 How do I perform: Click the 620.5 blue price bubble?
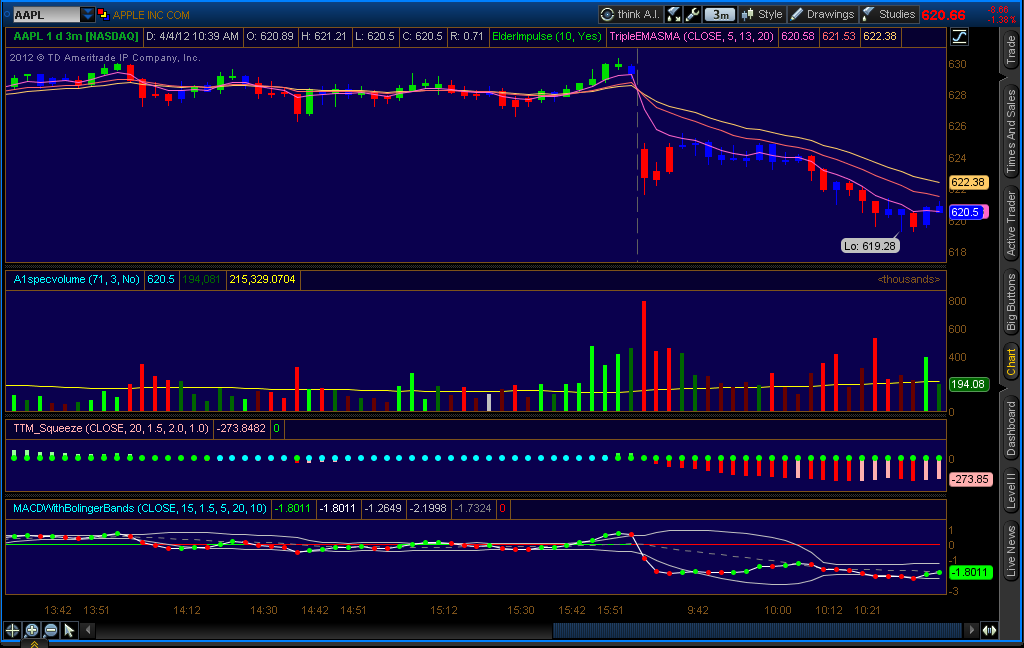(x=965, y=212)
